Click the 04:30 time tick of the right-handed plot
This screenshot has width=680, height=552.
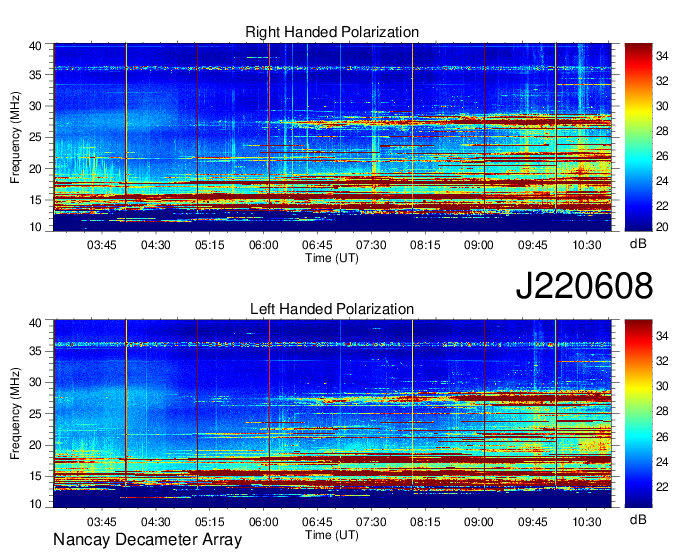pos(155,245)
